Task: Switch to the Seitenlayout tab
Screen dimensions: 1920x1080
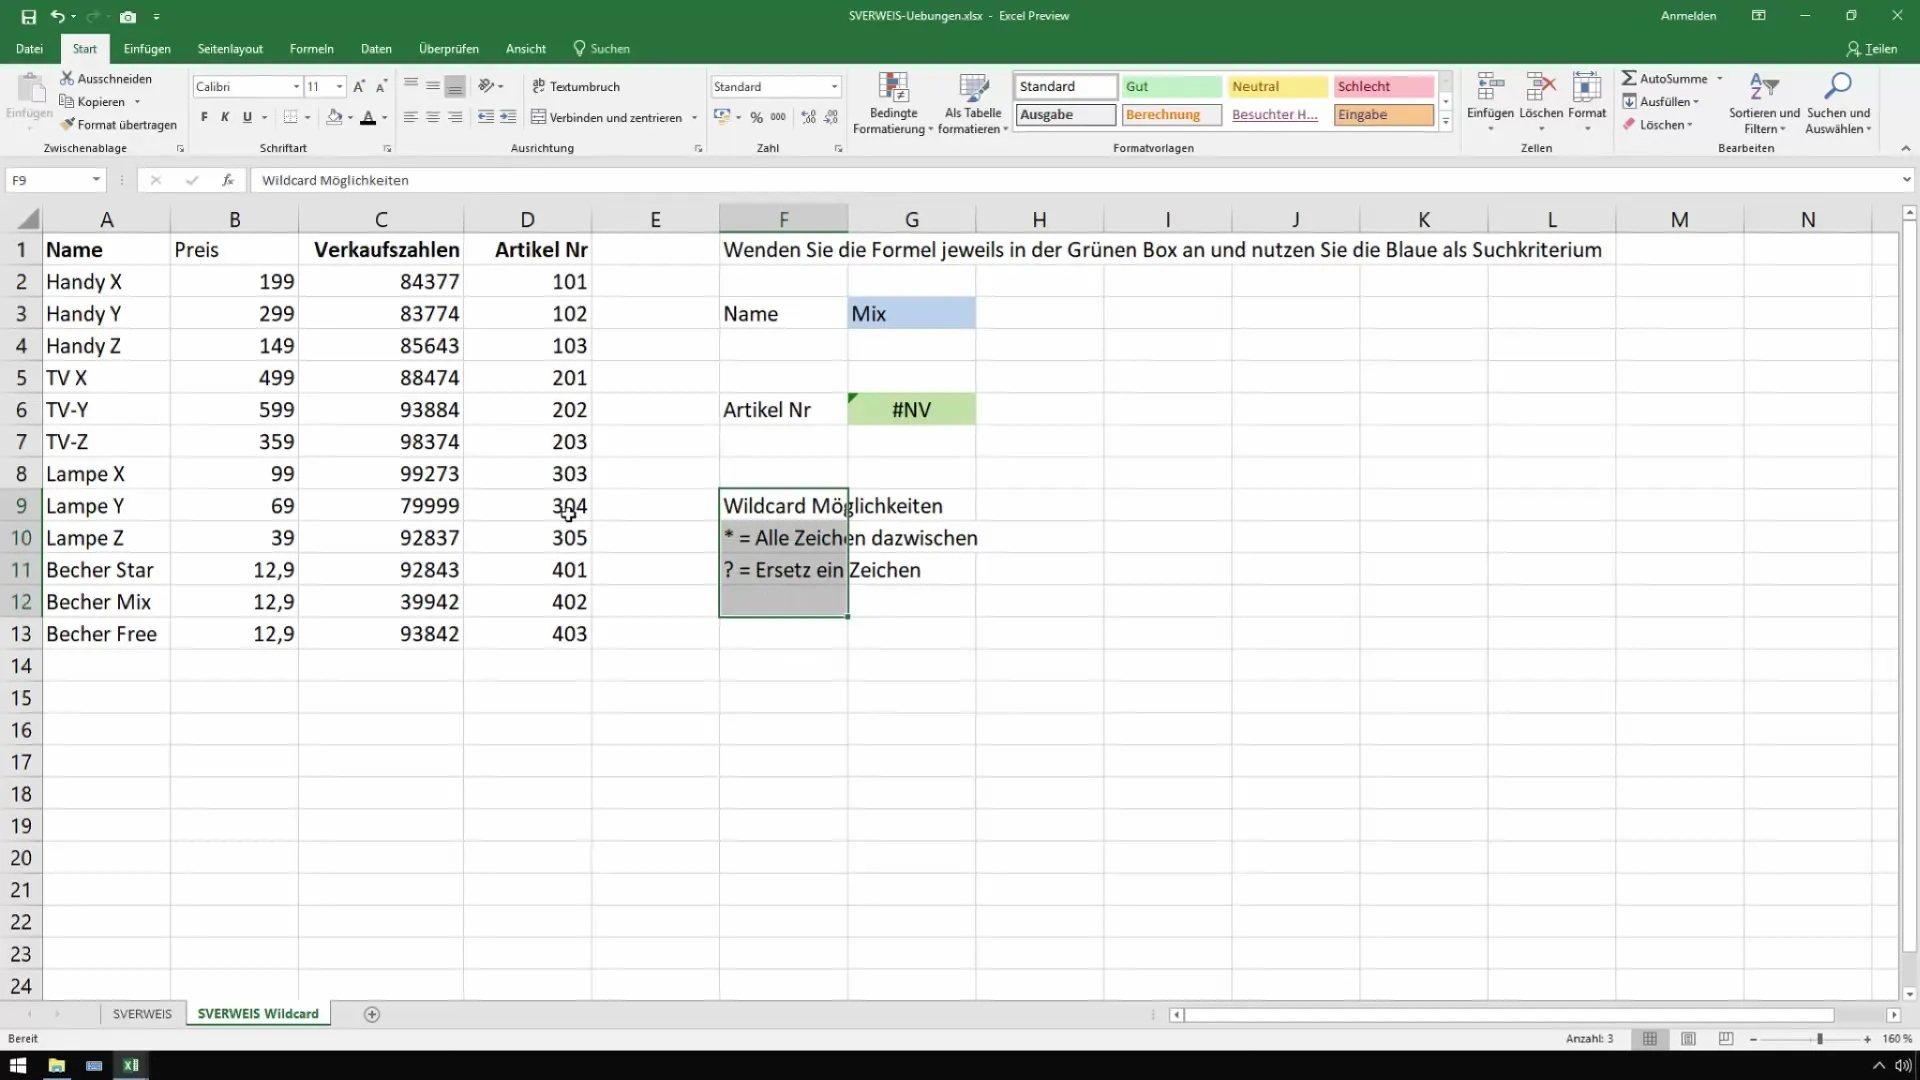Action: (230, 48)
